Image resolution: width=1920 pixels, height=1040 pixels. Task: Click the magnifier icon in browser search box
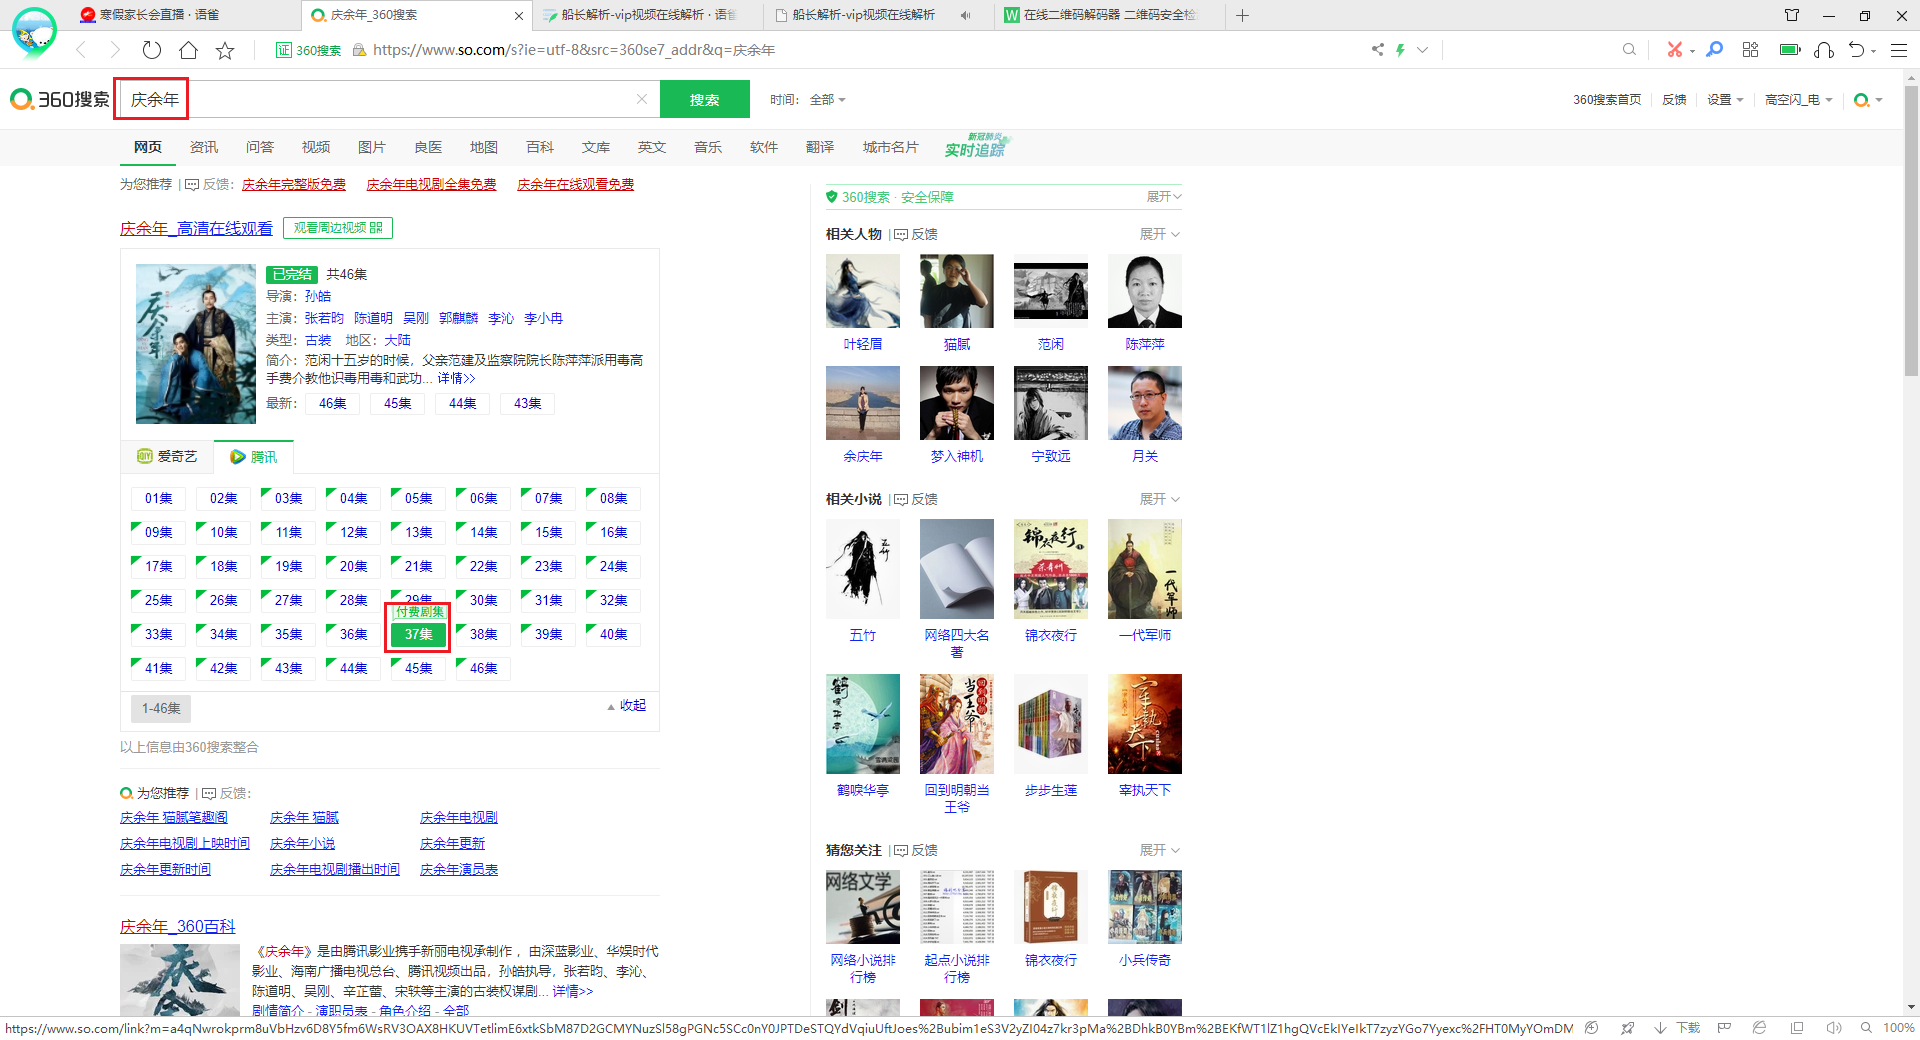1629,49
